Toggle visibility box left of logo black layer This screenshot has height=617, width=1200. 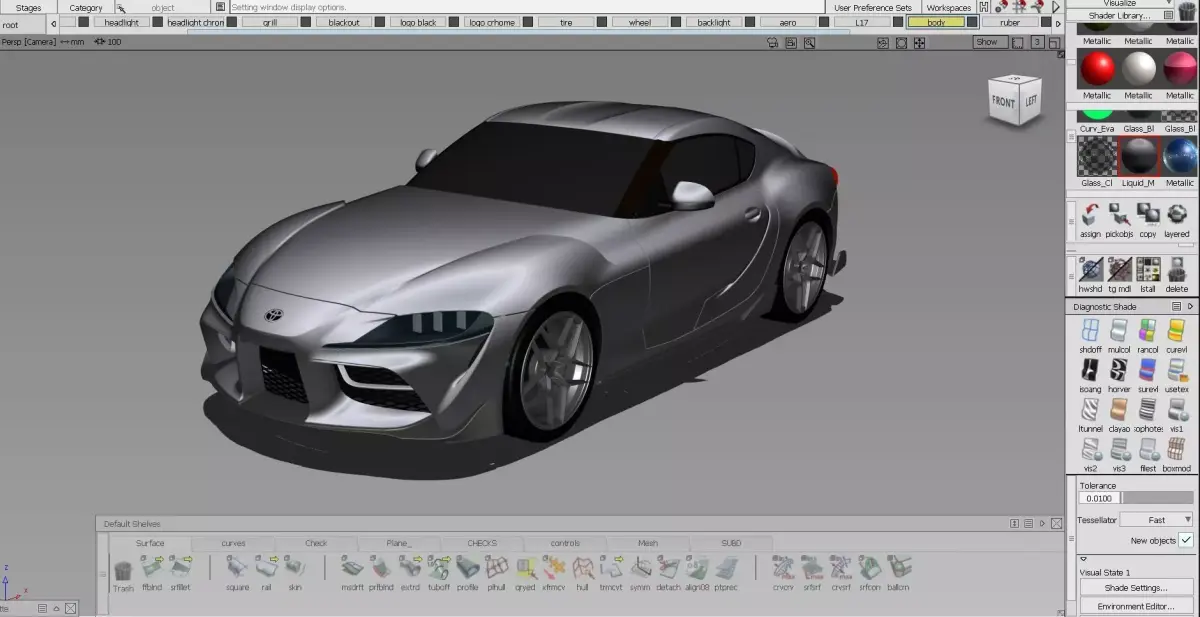(380, 22)
